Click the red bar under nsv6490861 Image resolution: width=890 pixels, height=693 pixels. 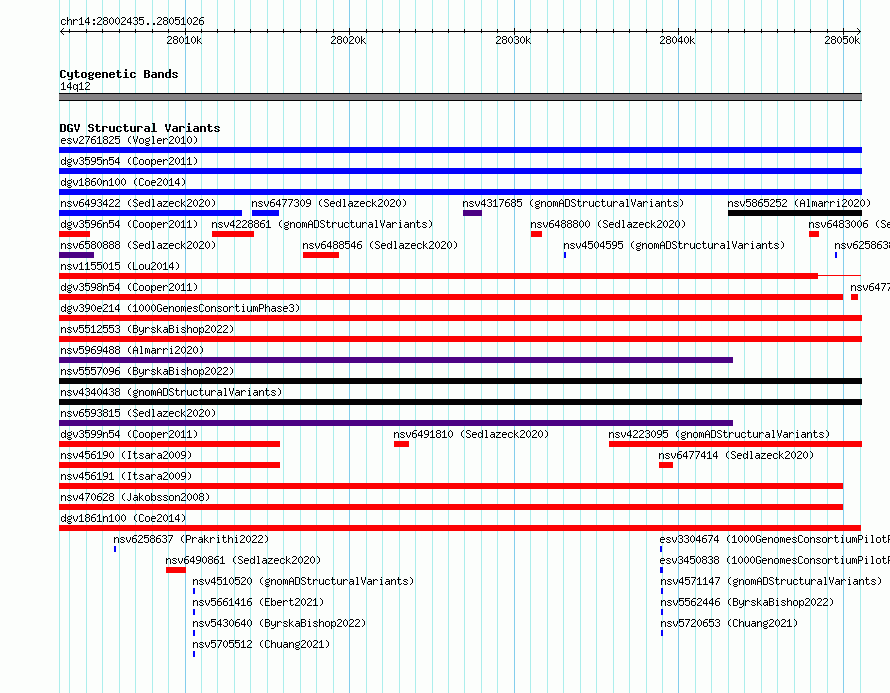coord(175,570)
